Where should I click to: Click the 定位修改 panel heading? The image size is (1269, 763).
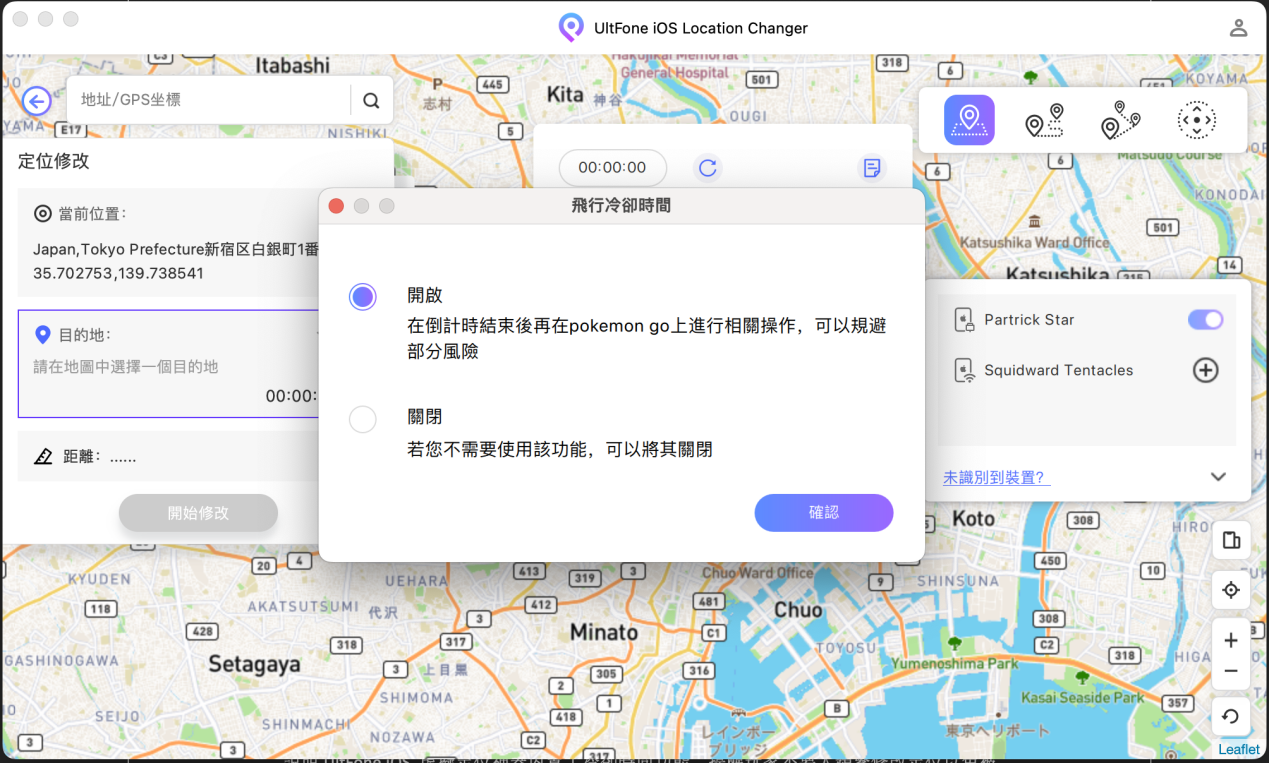[x=54, y=161]
